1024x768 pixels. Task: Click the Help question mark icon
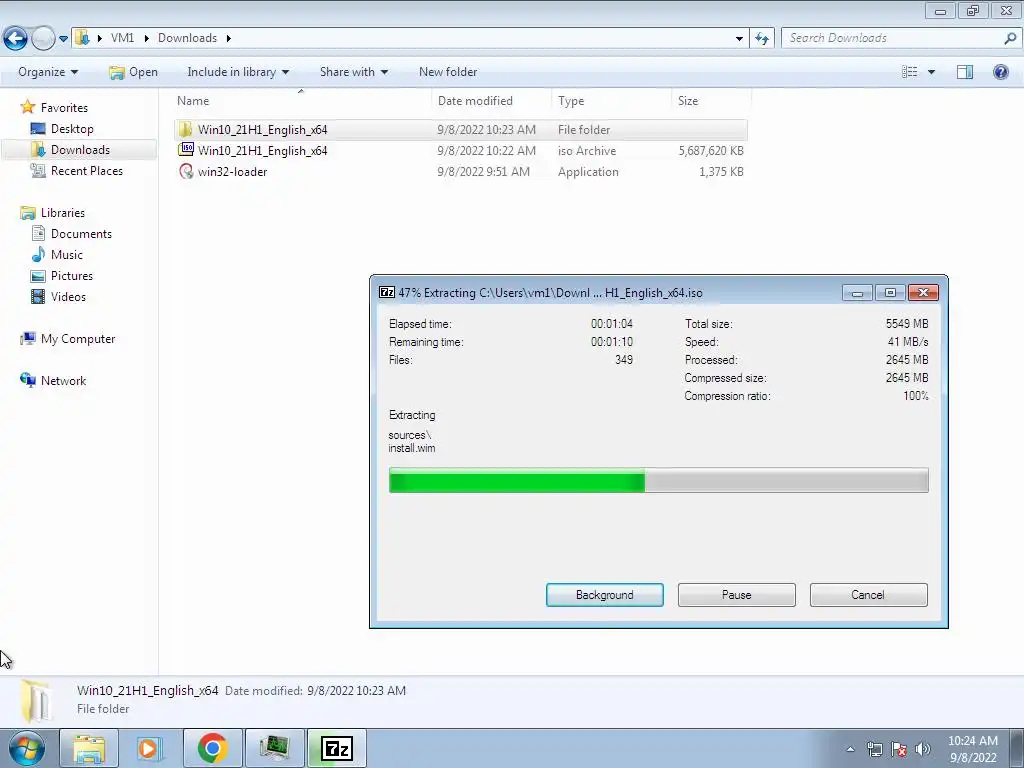[1000, 72]
